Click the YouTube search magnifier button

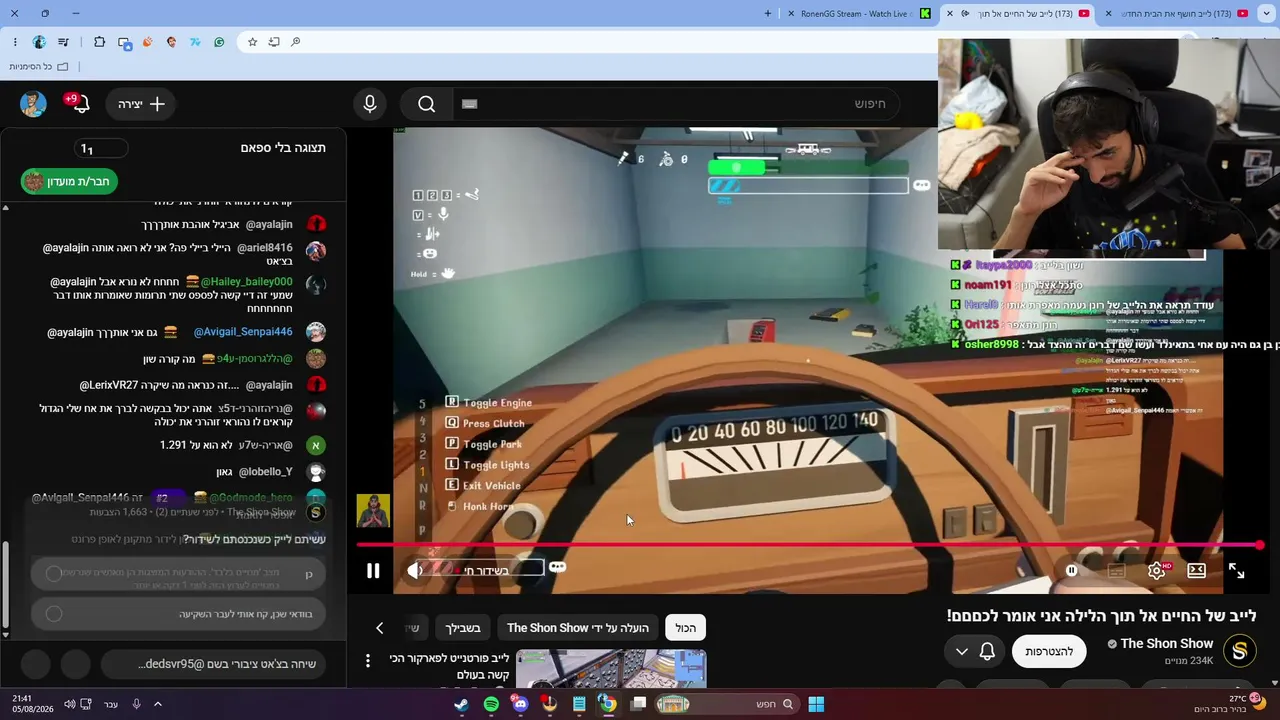pos(427,104)
